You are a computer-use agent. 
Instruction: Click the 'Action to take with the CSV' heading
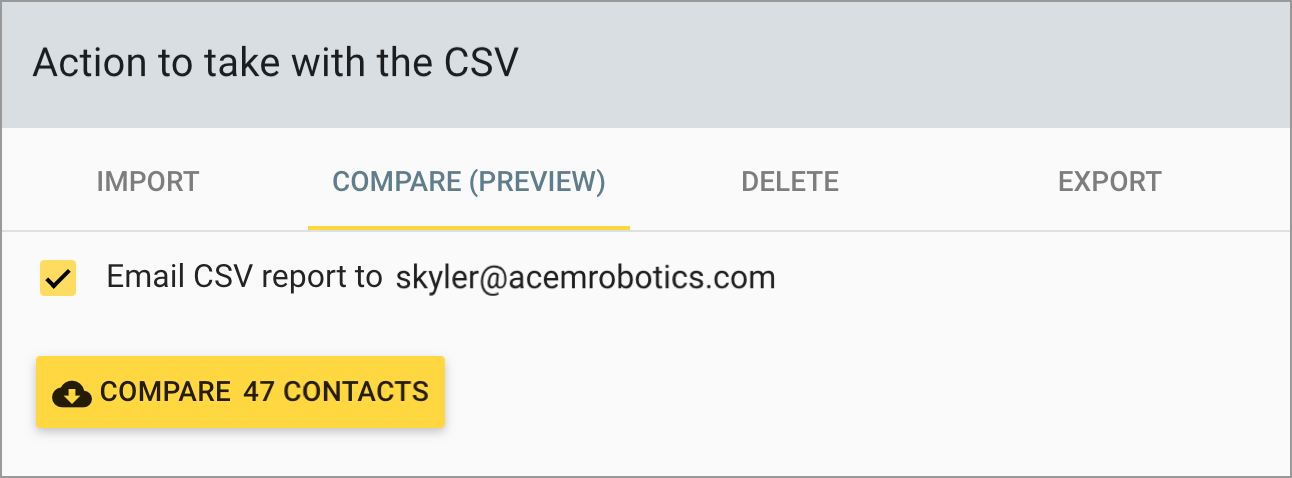pos(276,64)
